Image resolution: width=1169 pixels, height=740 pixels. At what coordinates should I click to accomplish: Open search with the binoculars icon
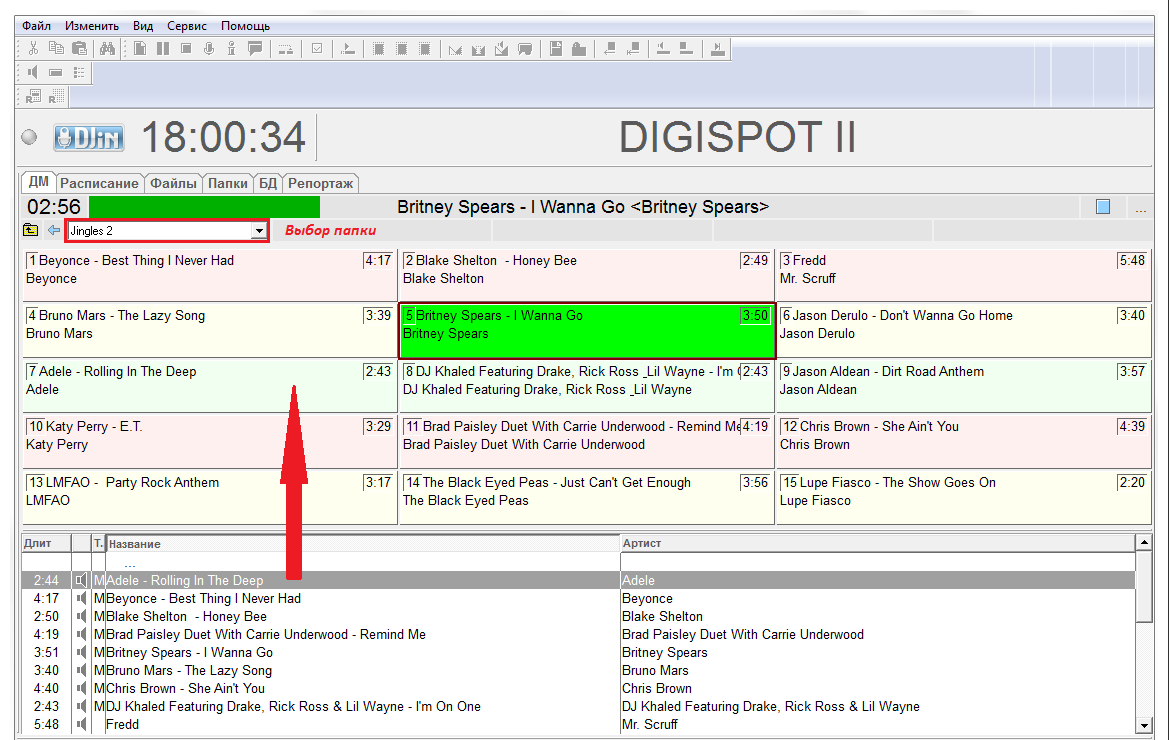(x=107, y=49)
